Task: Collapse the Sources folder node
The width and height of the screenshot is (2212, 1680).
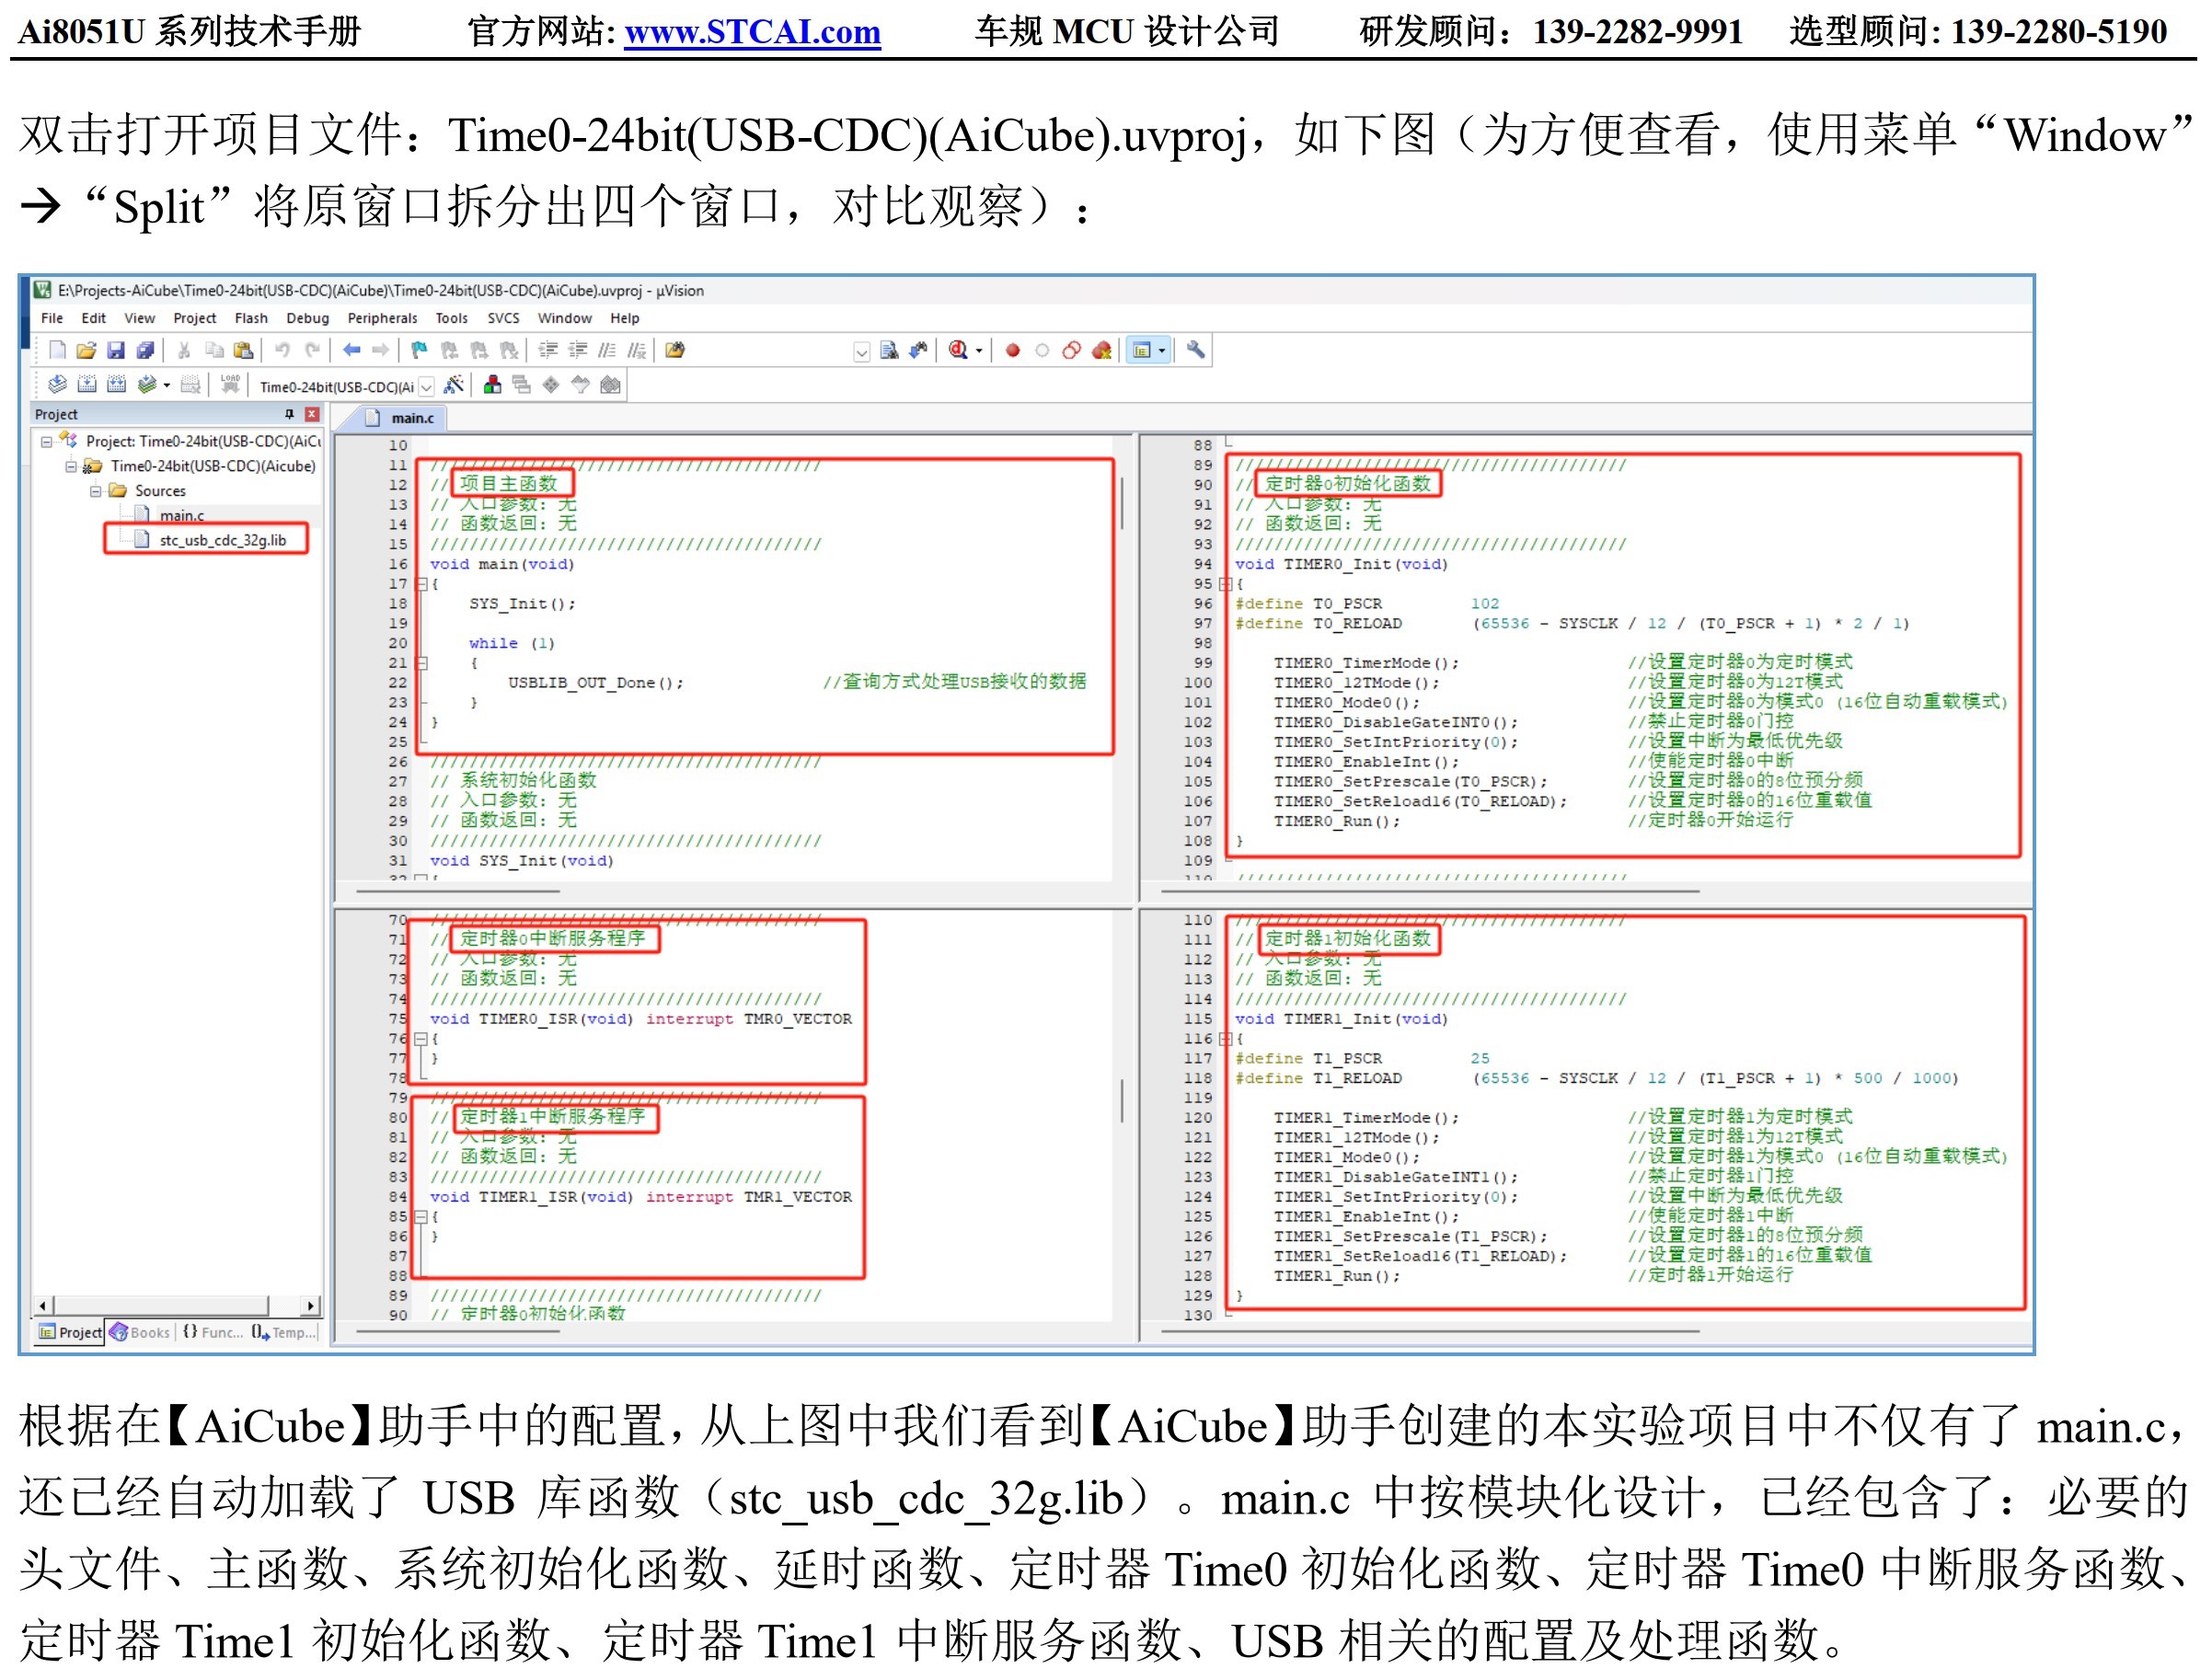Action: (x=96, y=491)
